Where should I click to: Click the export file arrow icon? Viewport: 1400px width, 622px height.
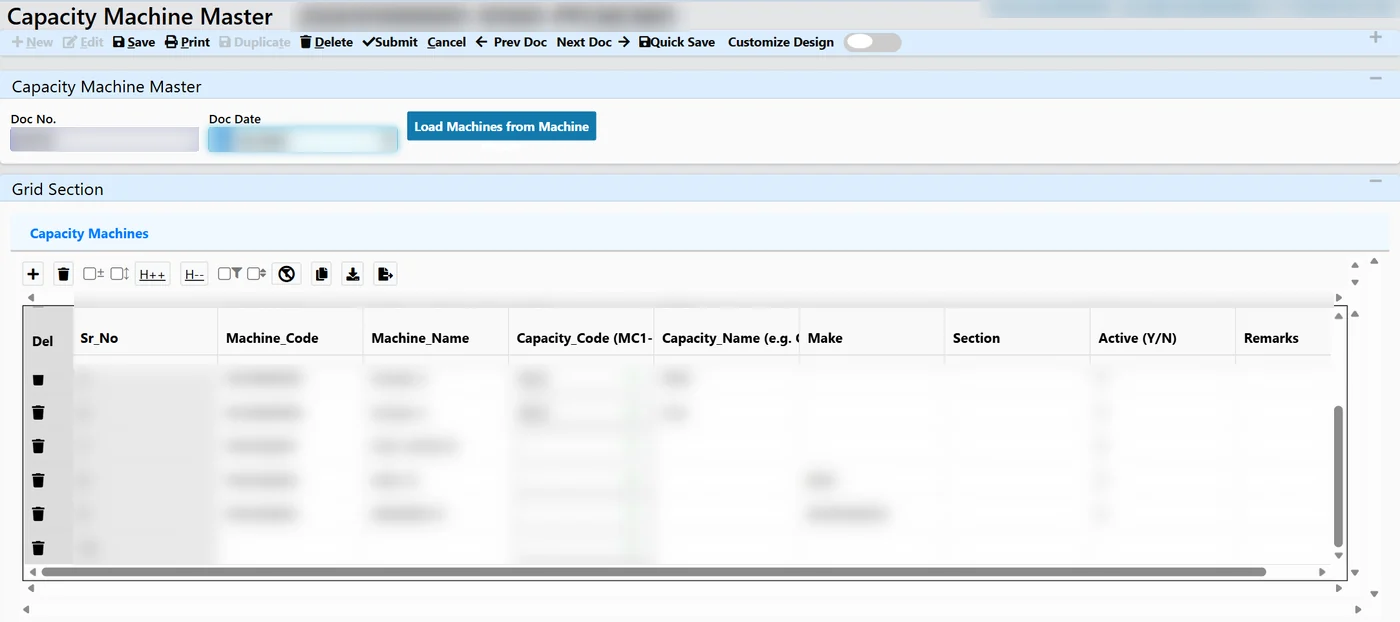(385, 274)
